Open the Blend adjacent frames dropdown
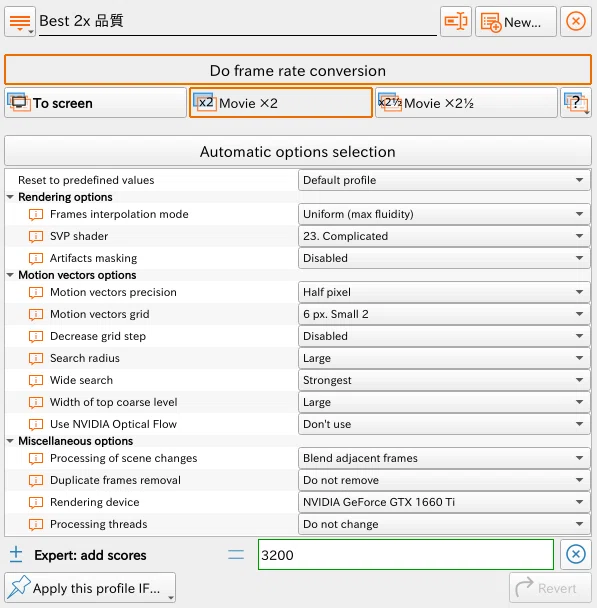This screenshot has width=597, height=608. coord(444,458)
